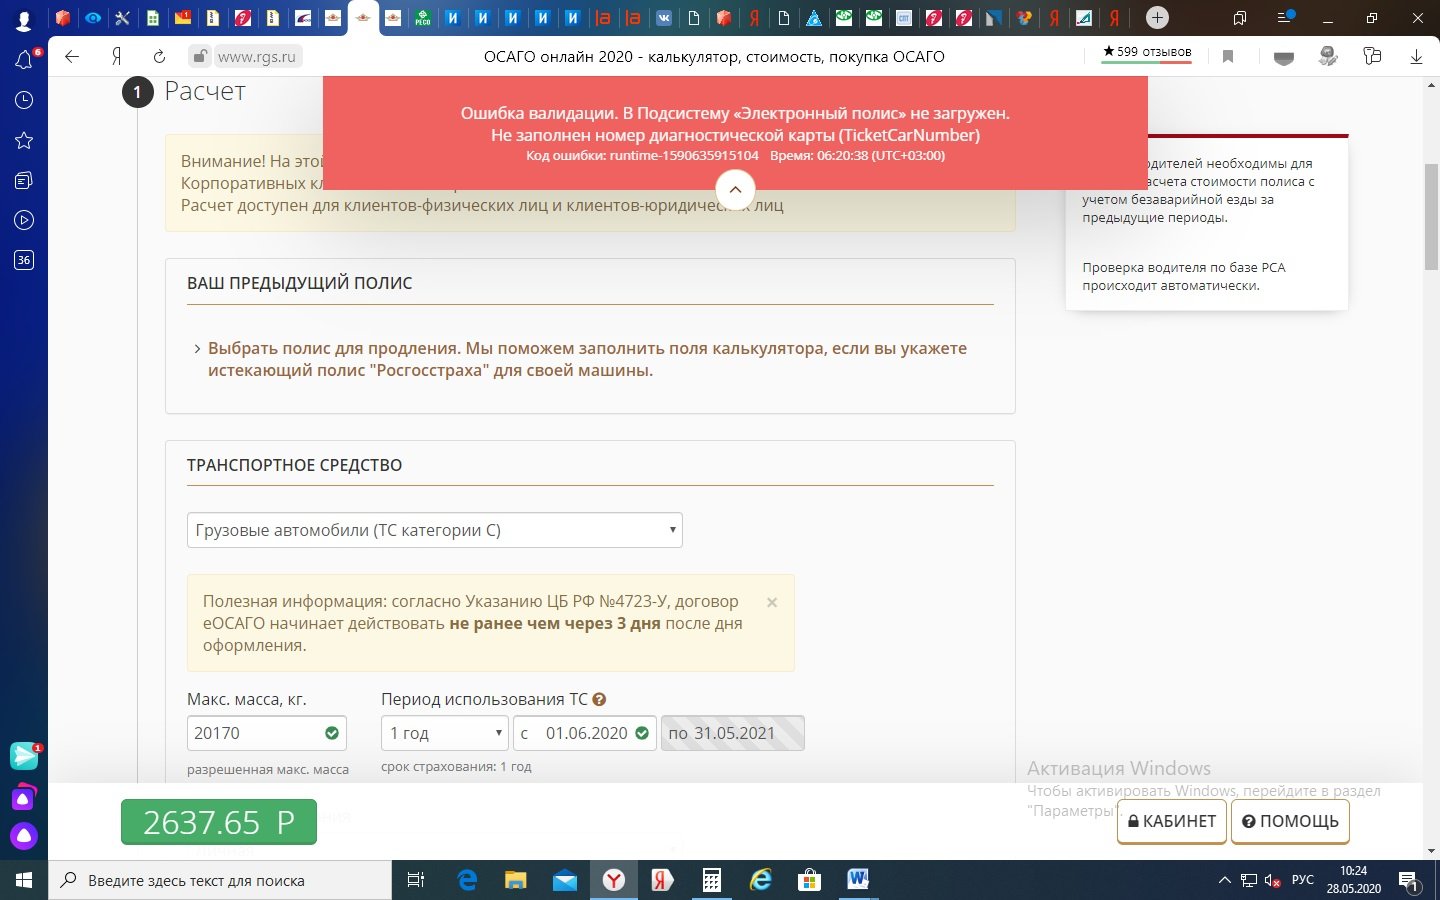The height and width of the screenshot is (900, 1440).
Task: Click the Windows taskbar search box
Action: (x=220, y=880)
